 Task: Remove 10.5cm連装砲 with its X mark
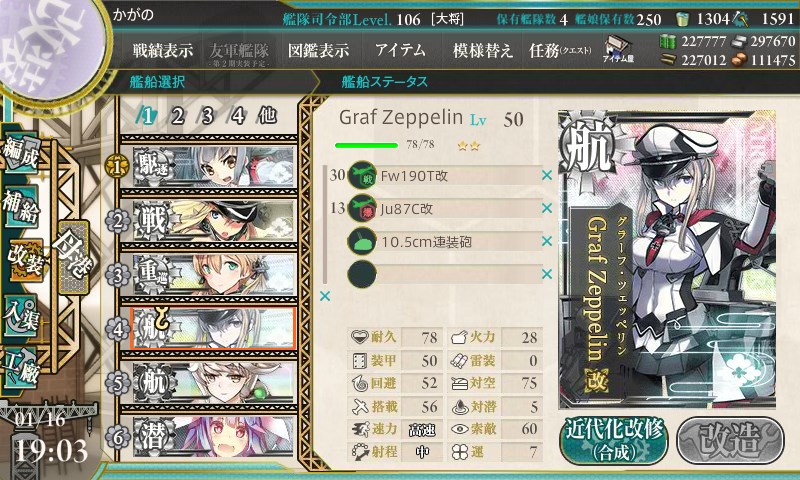547,241
